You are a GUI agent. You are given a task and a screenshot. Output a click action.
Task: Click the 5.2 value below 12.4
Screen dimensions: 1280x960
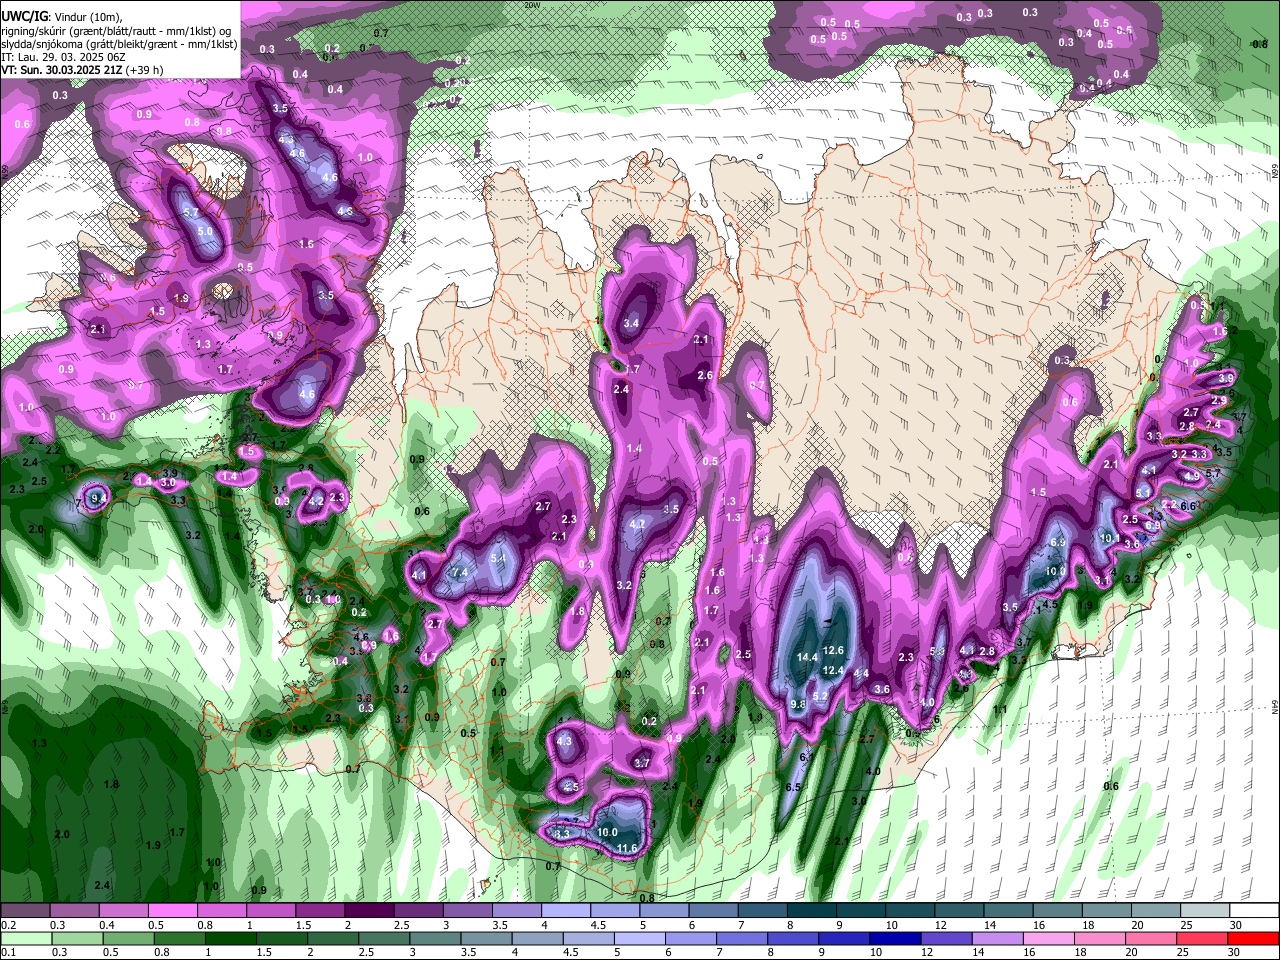(x=820, y=696)
